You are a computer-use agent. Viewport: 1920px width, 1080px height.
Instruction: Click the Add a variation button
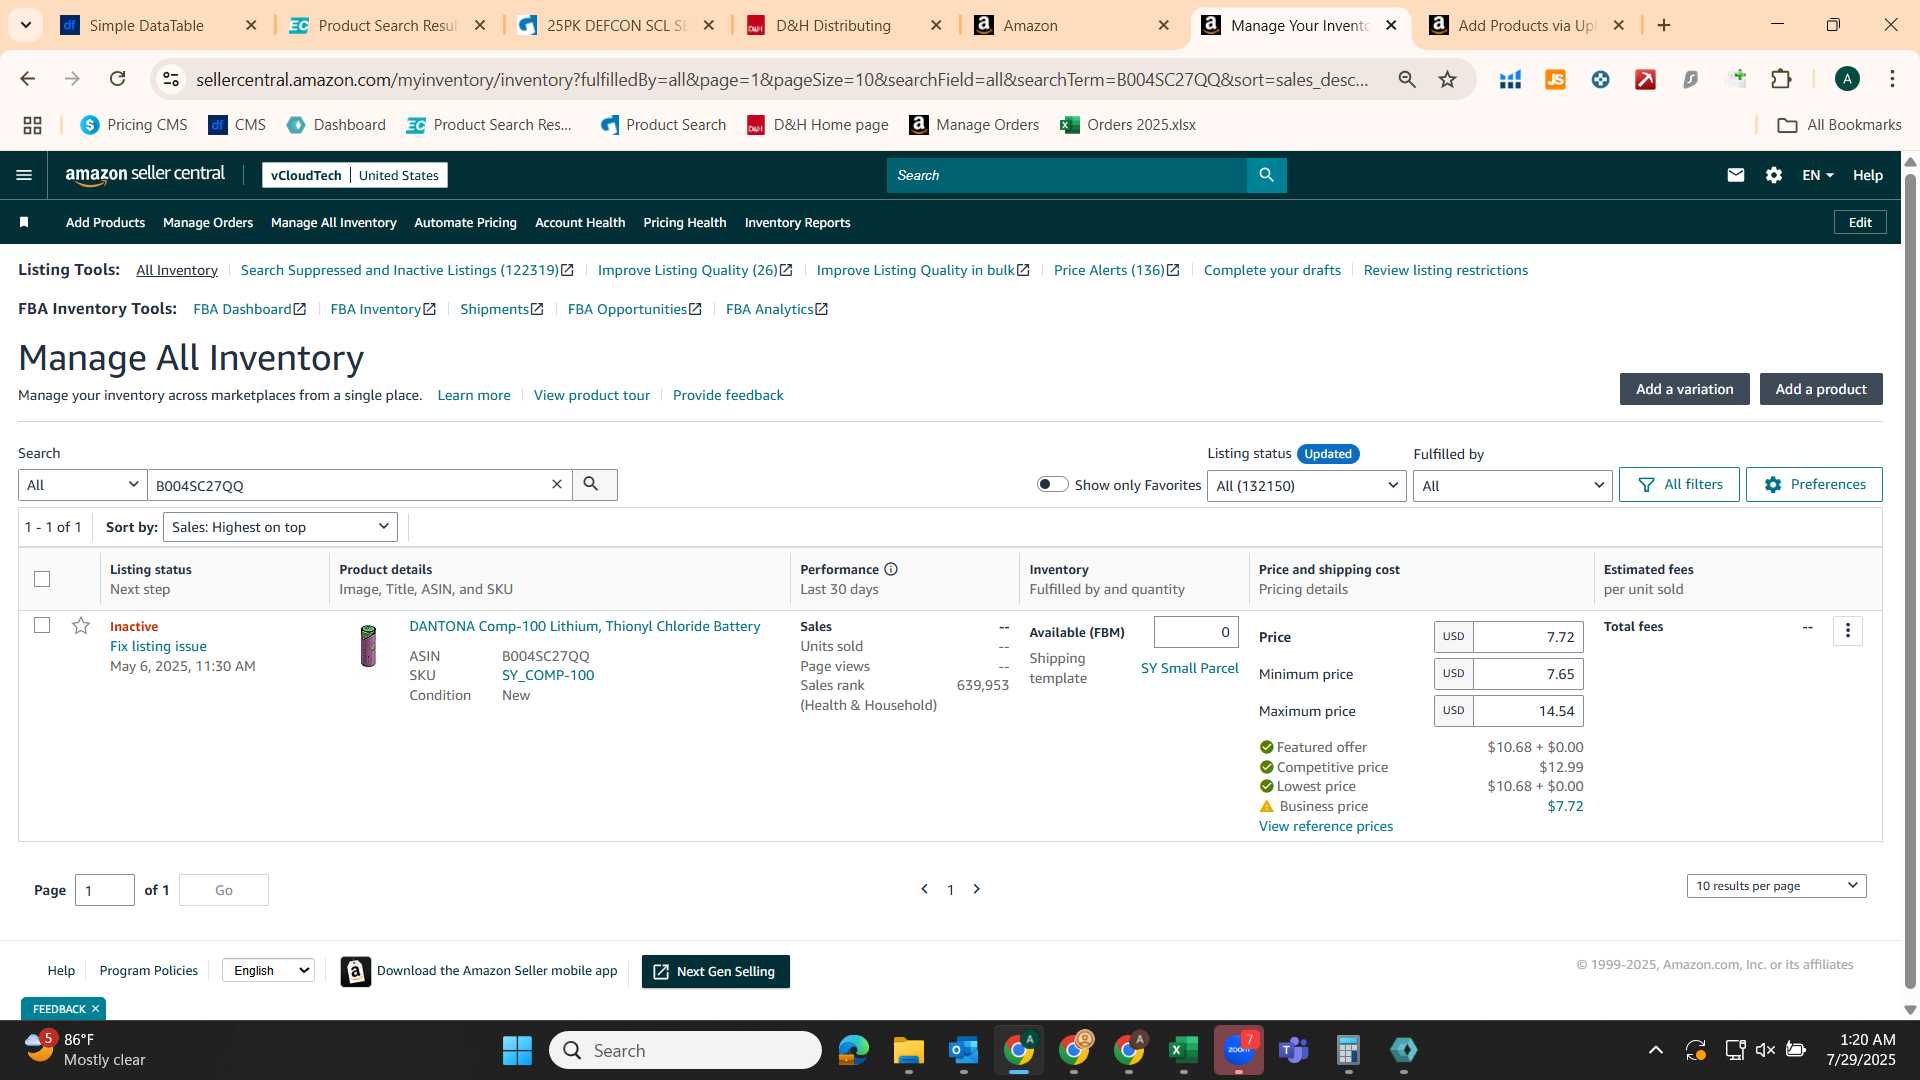[1684, 389]
